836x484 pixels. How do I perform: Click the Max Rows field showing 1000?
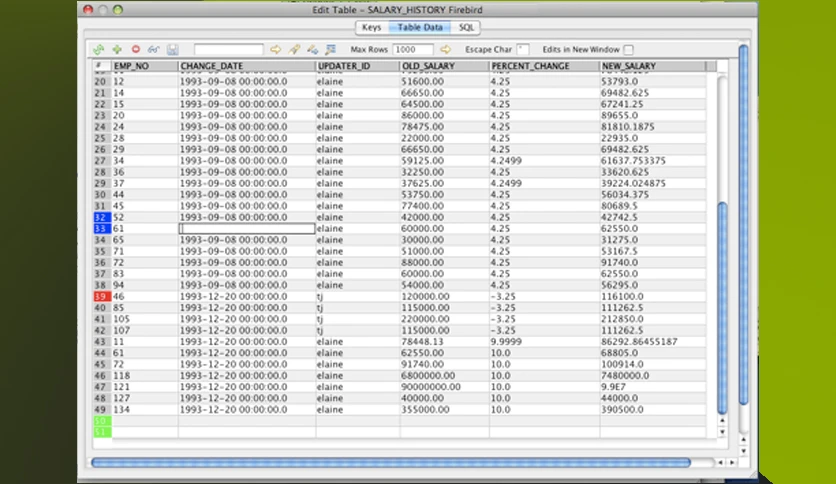[x=413, y=50]
